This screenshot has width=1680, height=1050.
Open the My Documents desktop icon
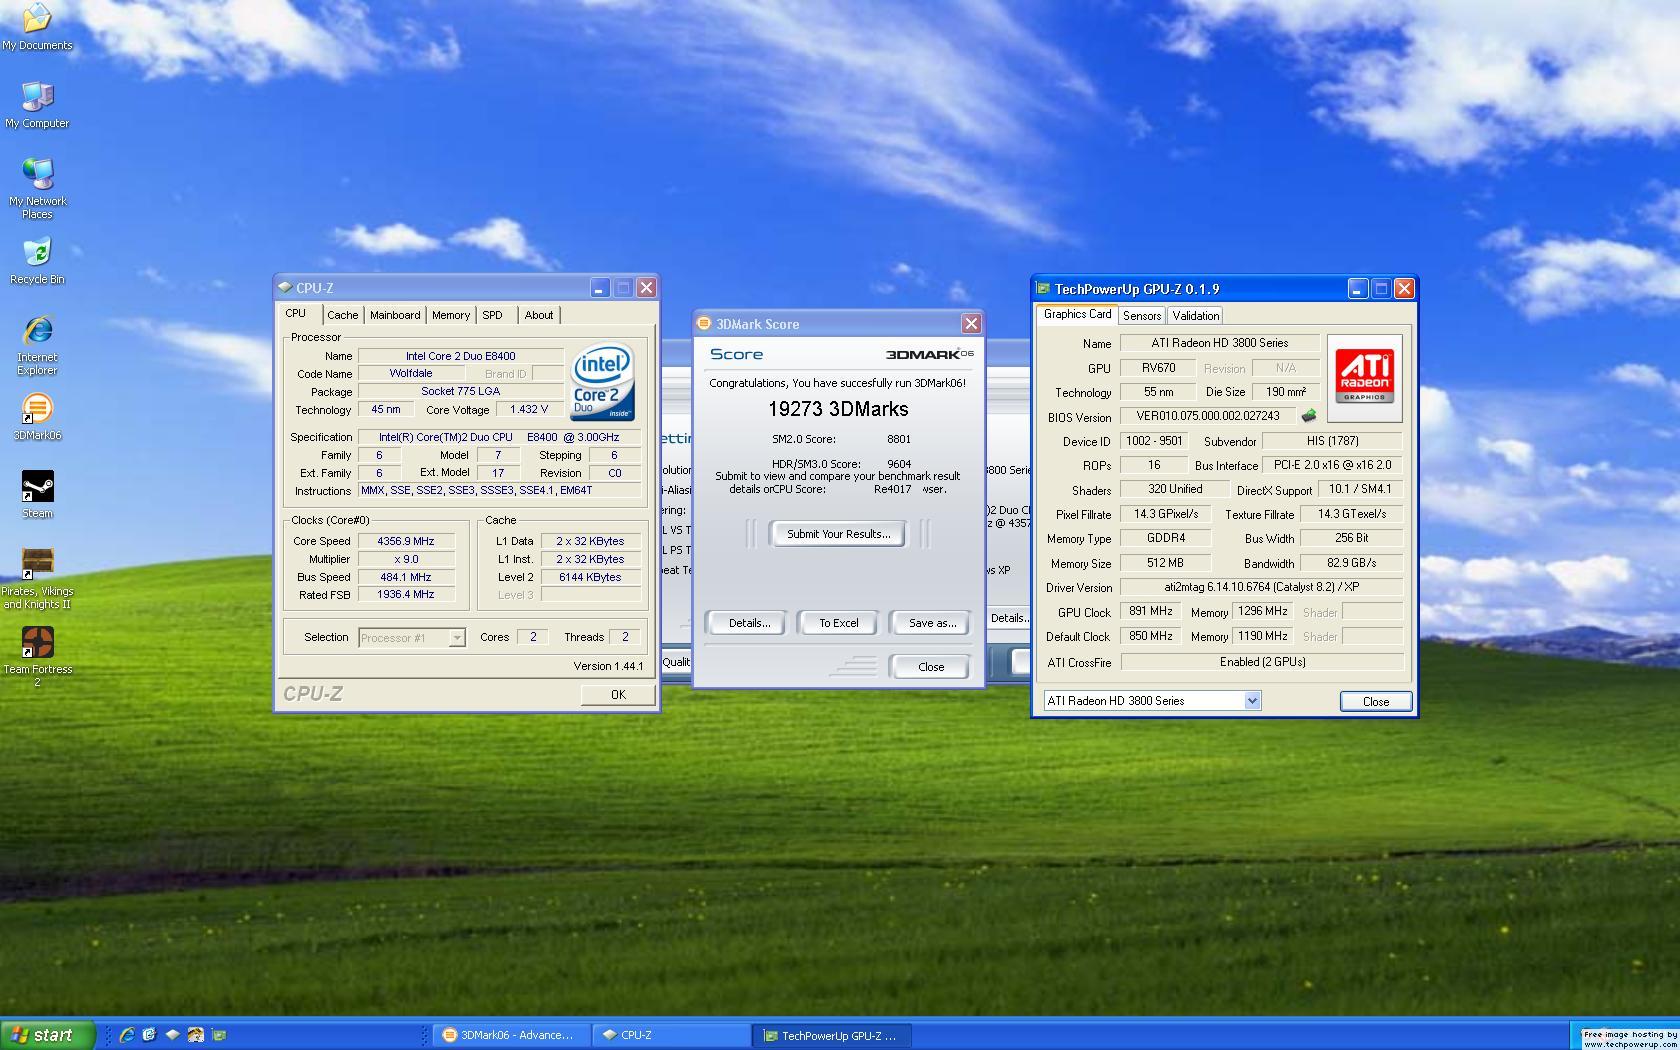tap(37, 26)
